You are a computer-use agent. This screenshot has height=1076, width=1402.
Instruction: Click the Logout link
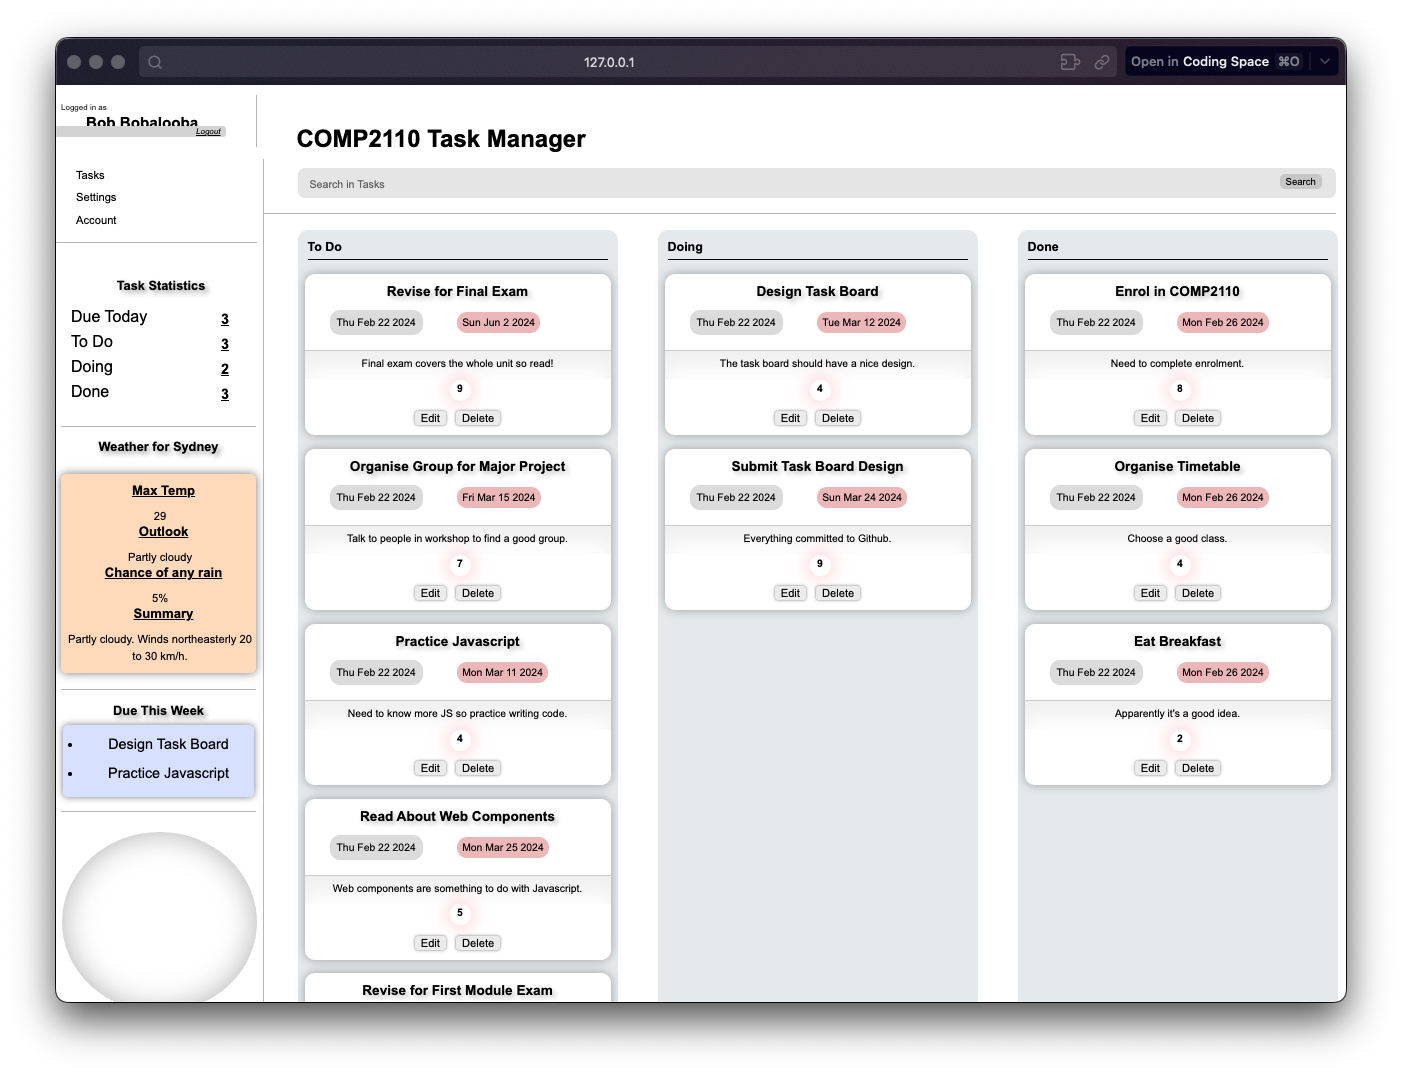point(208,132)
